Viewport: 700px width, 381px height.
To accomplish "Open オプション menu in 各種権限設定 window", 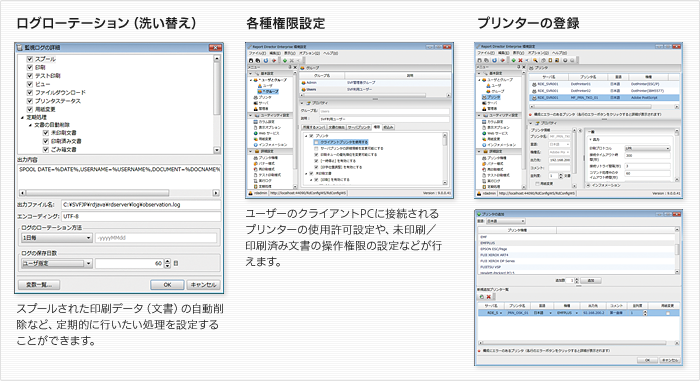I will (x=309, y=53).
